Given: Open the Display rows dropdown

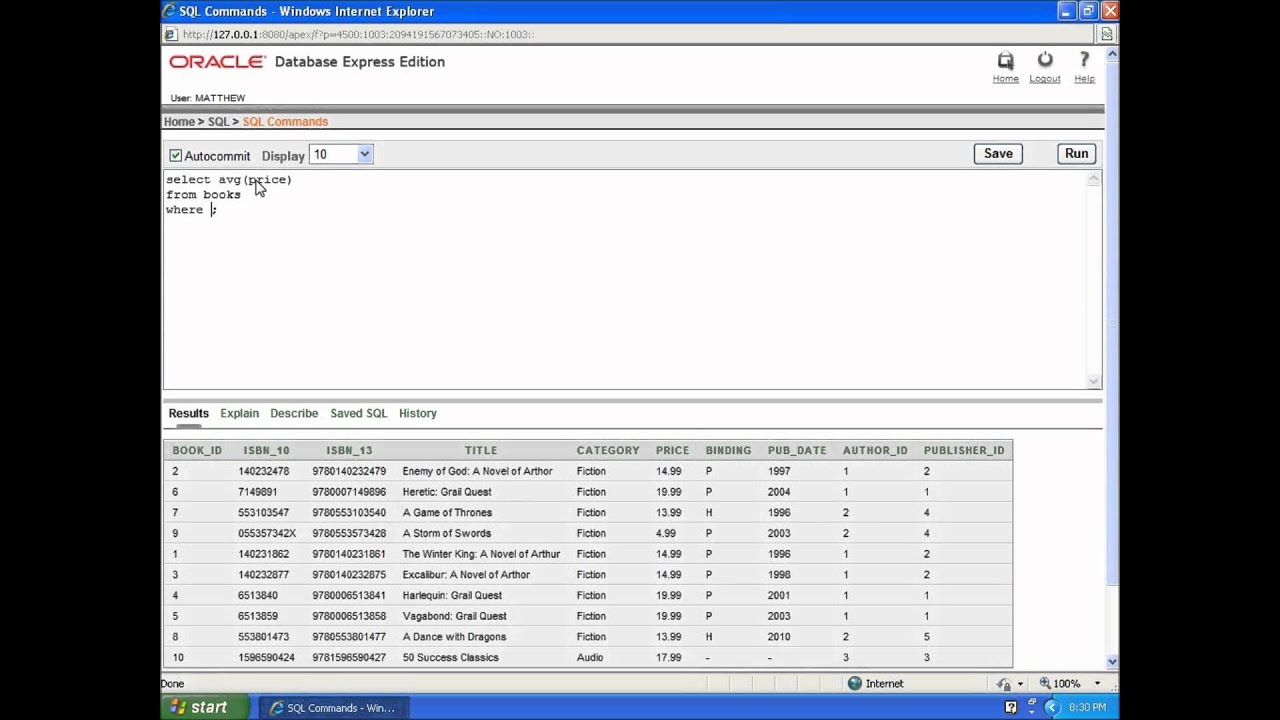Looking at the screenshot, I should coord(342,154).
